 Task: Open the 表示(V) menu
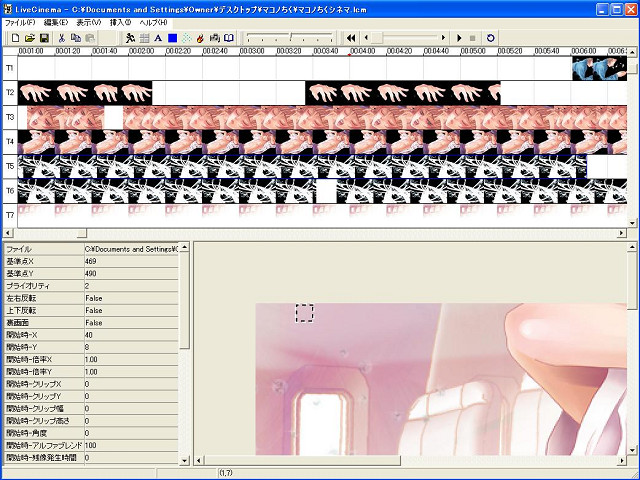(x=89, y=23)
